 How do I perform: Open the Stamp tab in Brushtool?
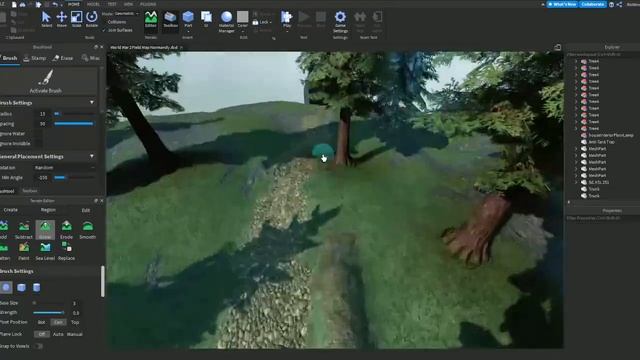click(35, 58)
